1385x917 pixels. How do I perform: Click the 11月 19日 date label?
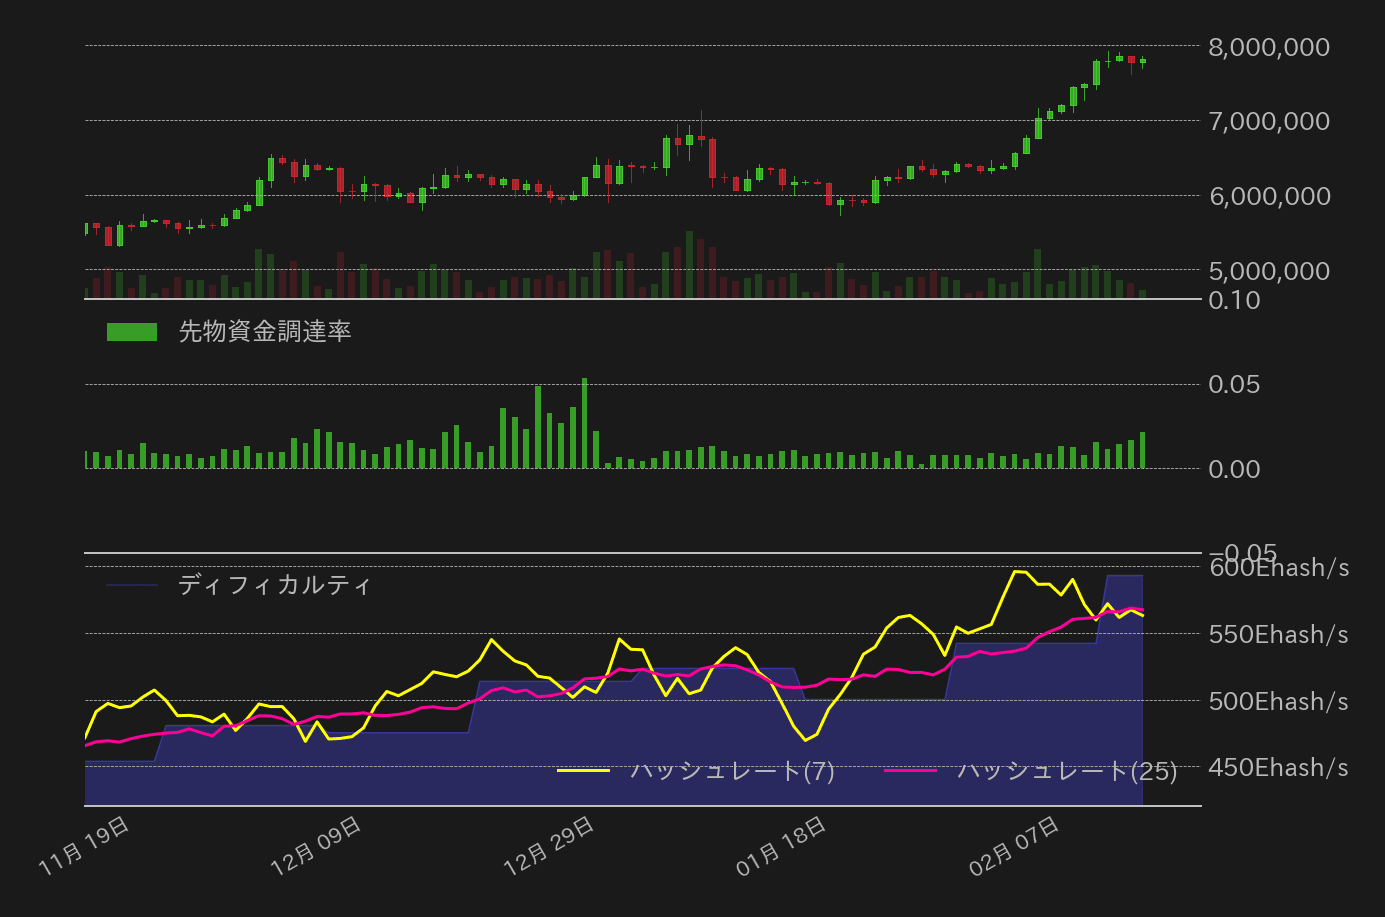(x=84, y=846)
